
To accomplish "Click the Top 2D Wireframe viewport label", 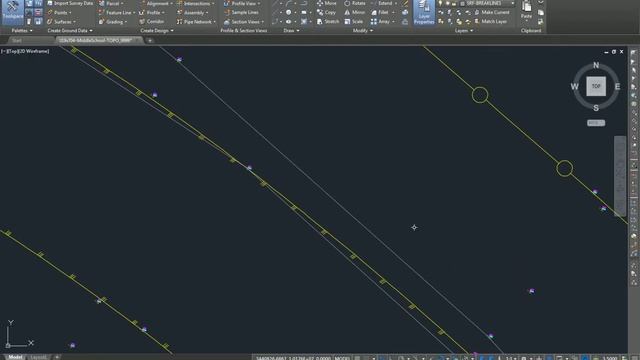I will [x=25, y=51].
